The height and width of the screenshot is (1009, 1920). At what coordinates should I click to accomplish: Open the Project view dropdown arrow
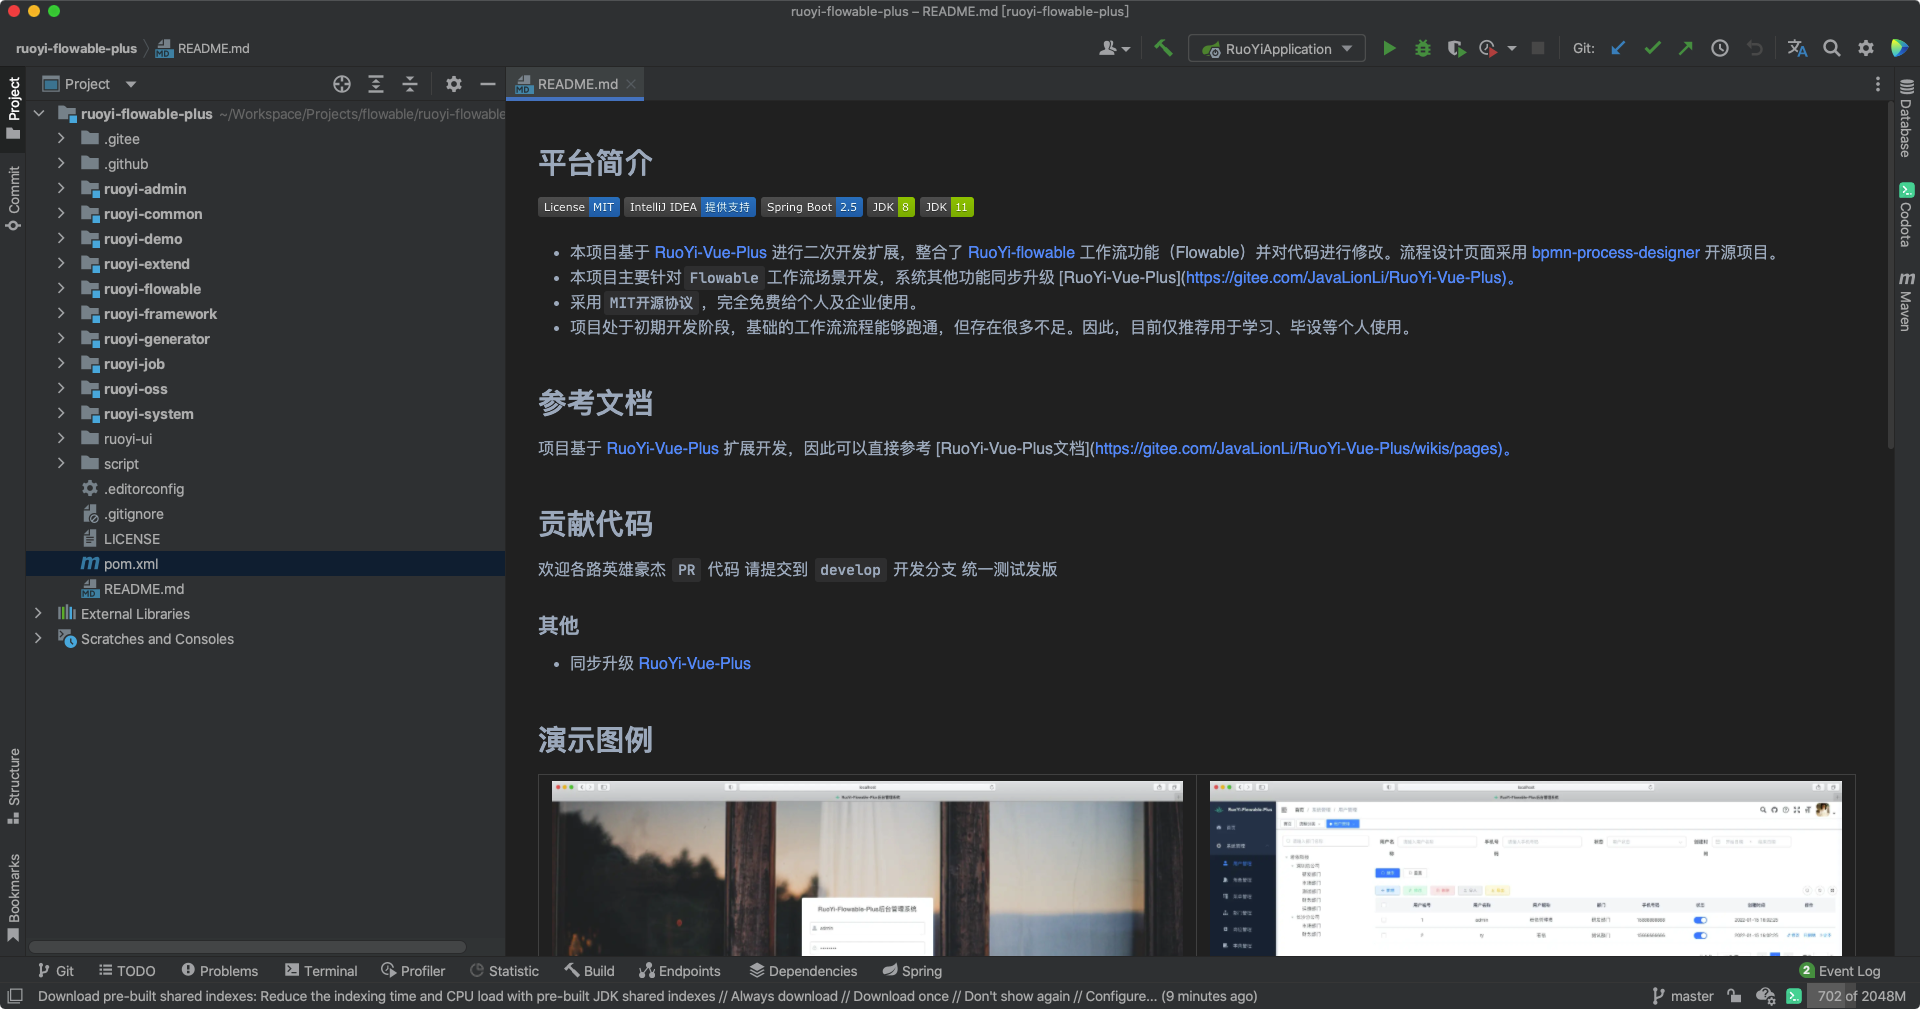[x=131, y=84]
